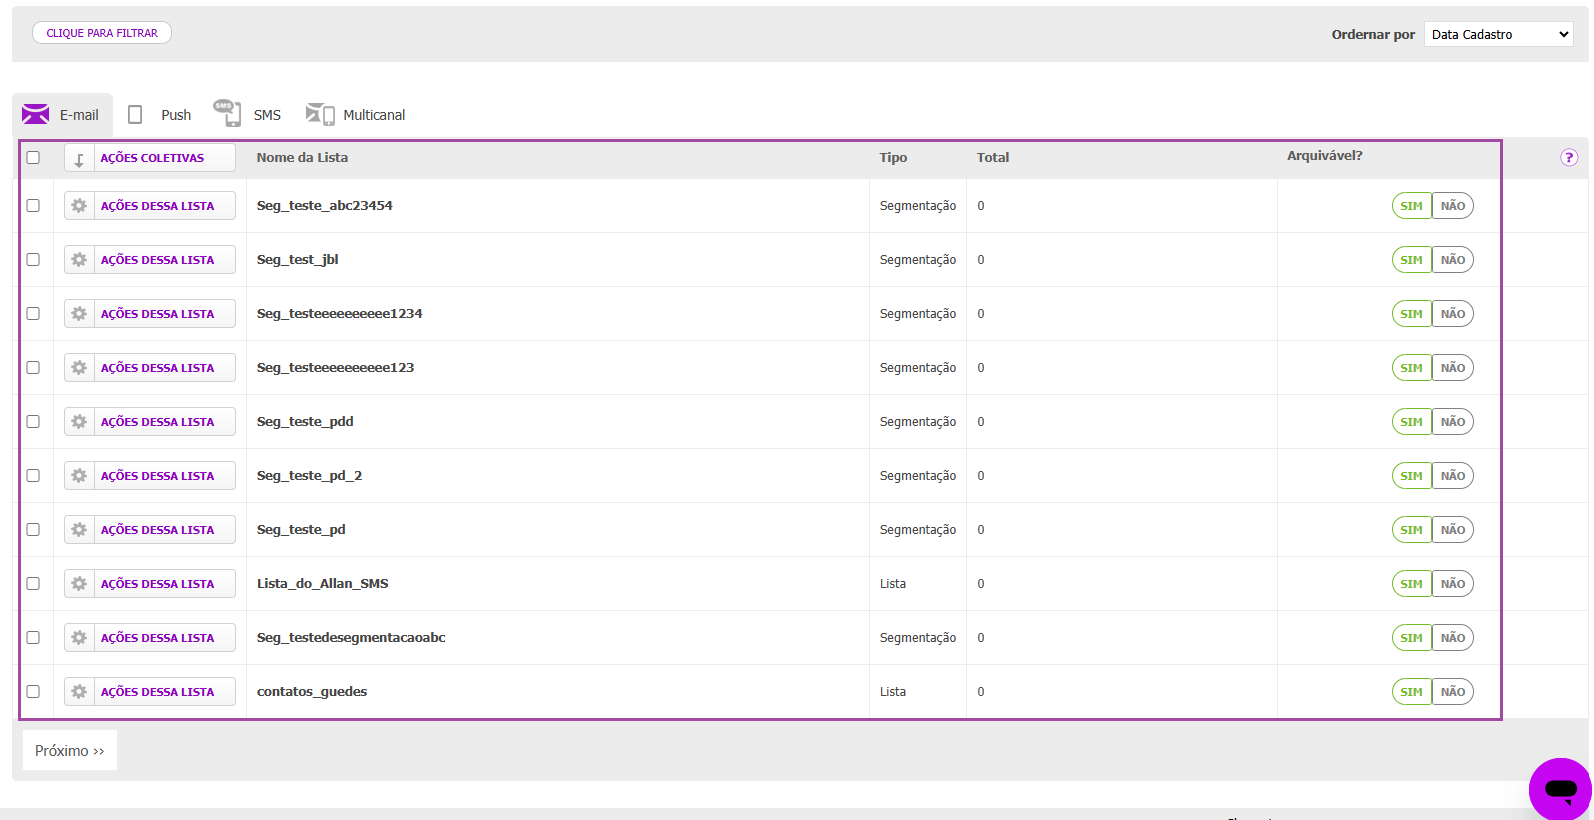Check the box for Seg_test_jbl

coord(33,259)
